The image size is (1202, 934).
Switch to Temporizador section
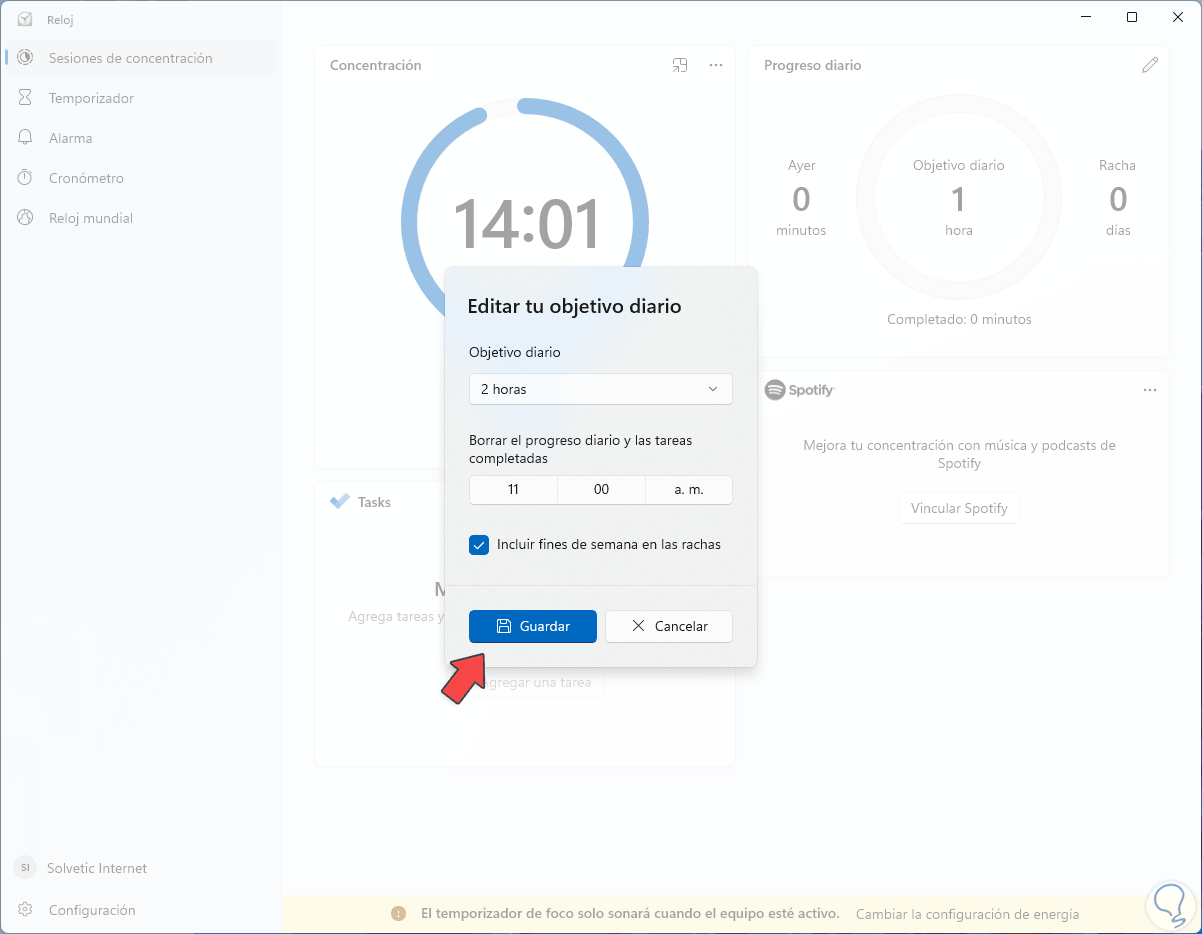point(140,98)
